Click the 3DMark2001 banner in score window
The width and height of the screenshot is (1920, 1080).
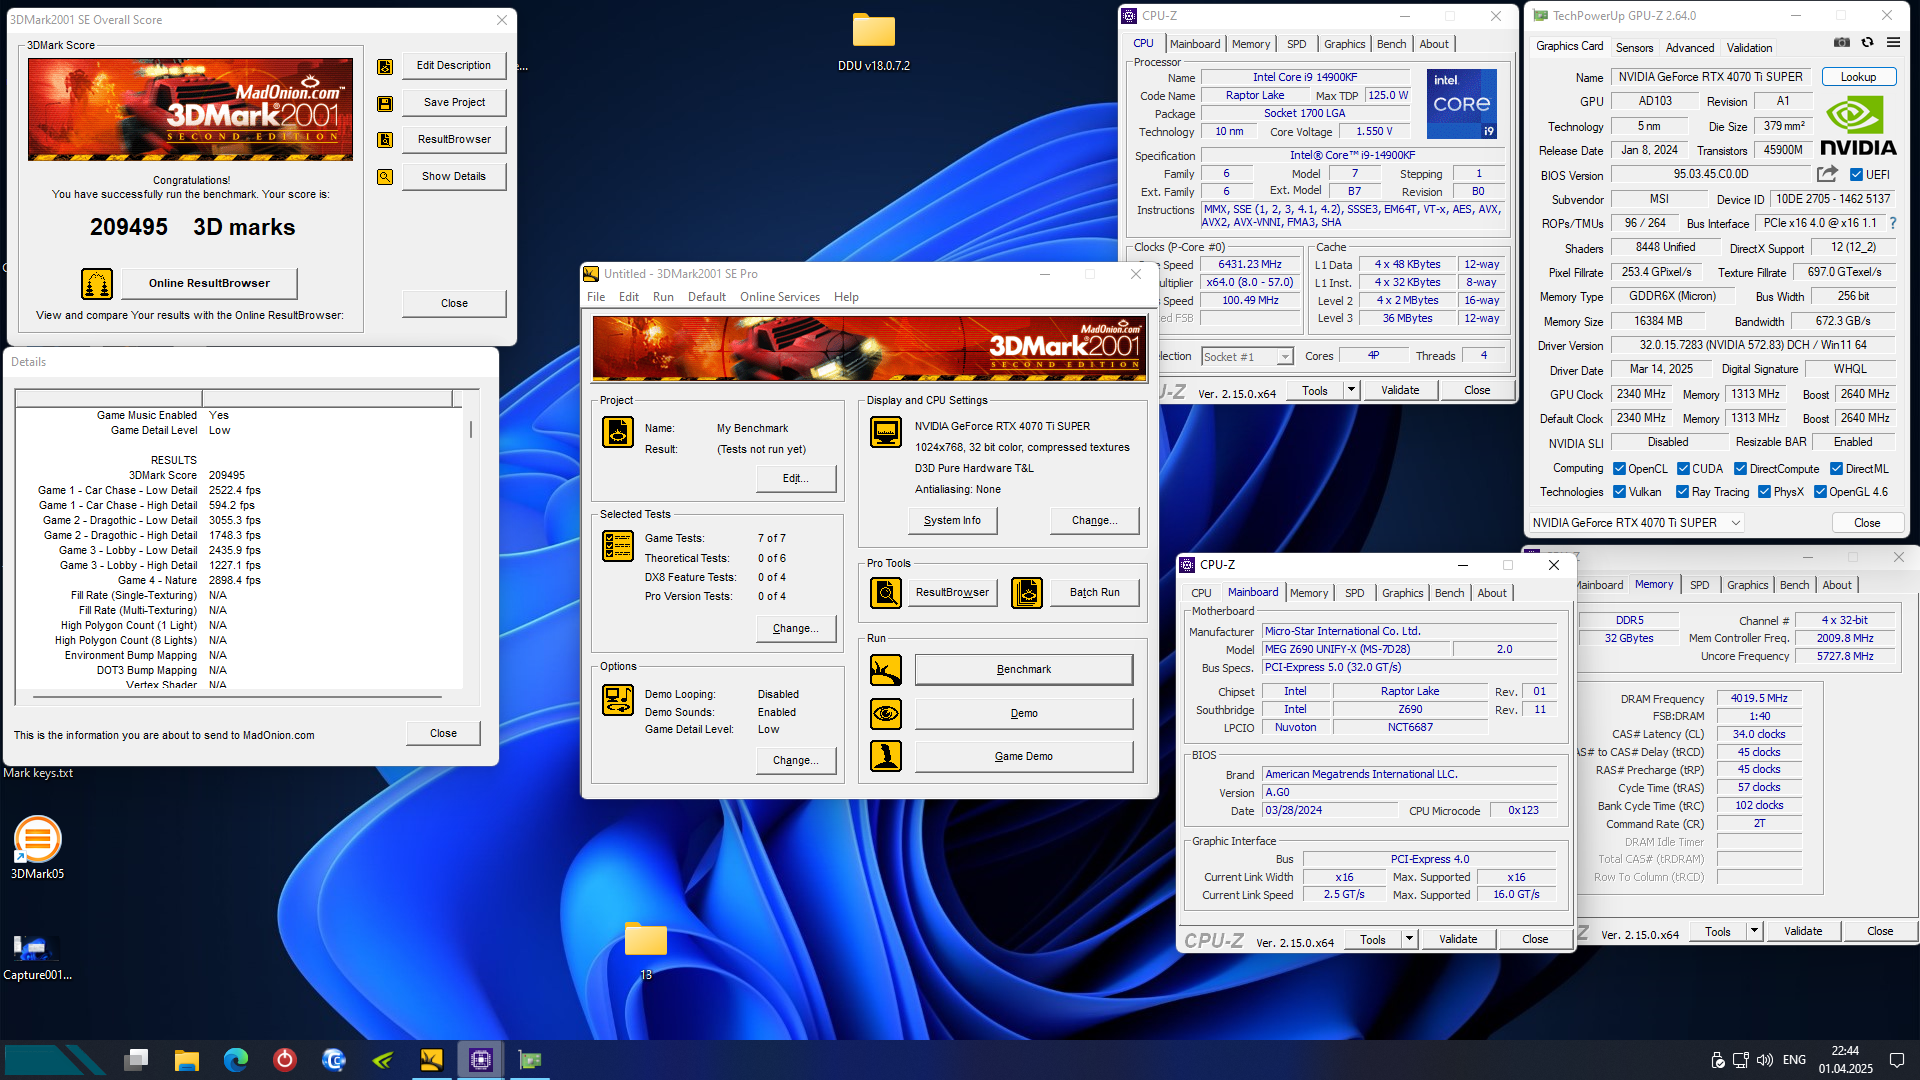(x=190, y=109)
